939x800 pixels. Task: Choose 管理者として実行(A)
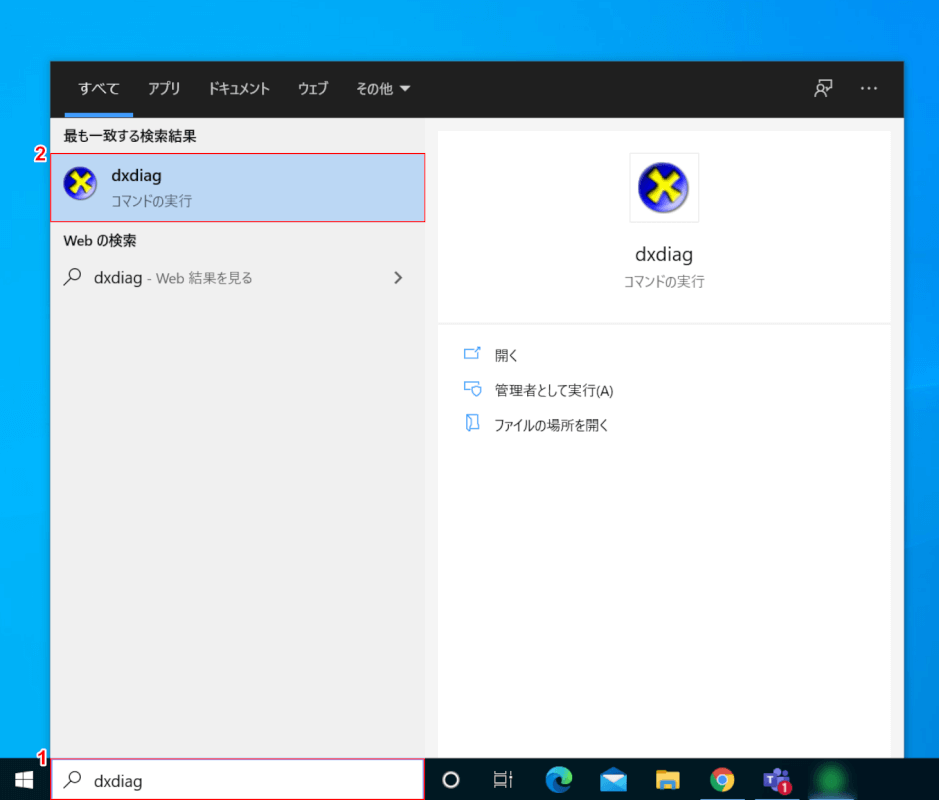tap(554, 390)
